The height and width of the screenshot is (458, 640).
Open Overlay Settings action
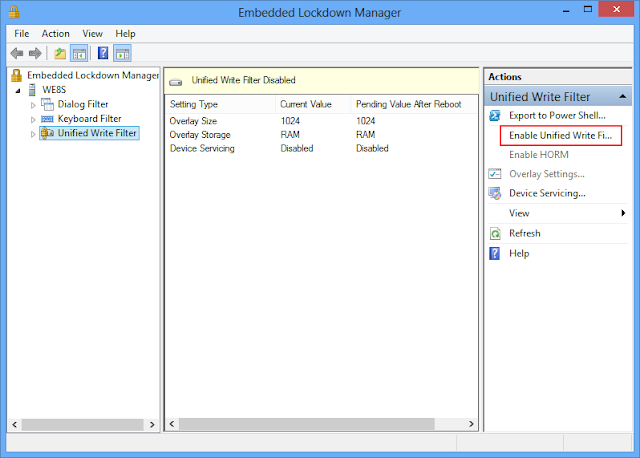coord(547,174)
